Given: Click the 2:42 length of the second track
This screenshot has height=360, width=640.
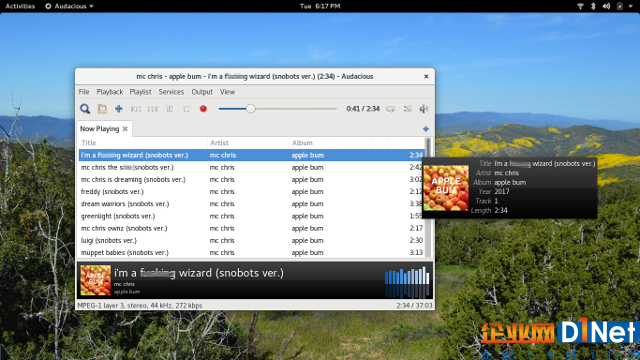Looking at the screenshot, I should pyautogui.click(x=416, y=167).
